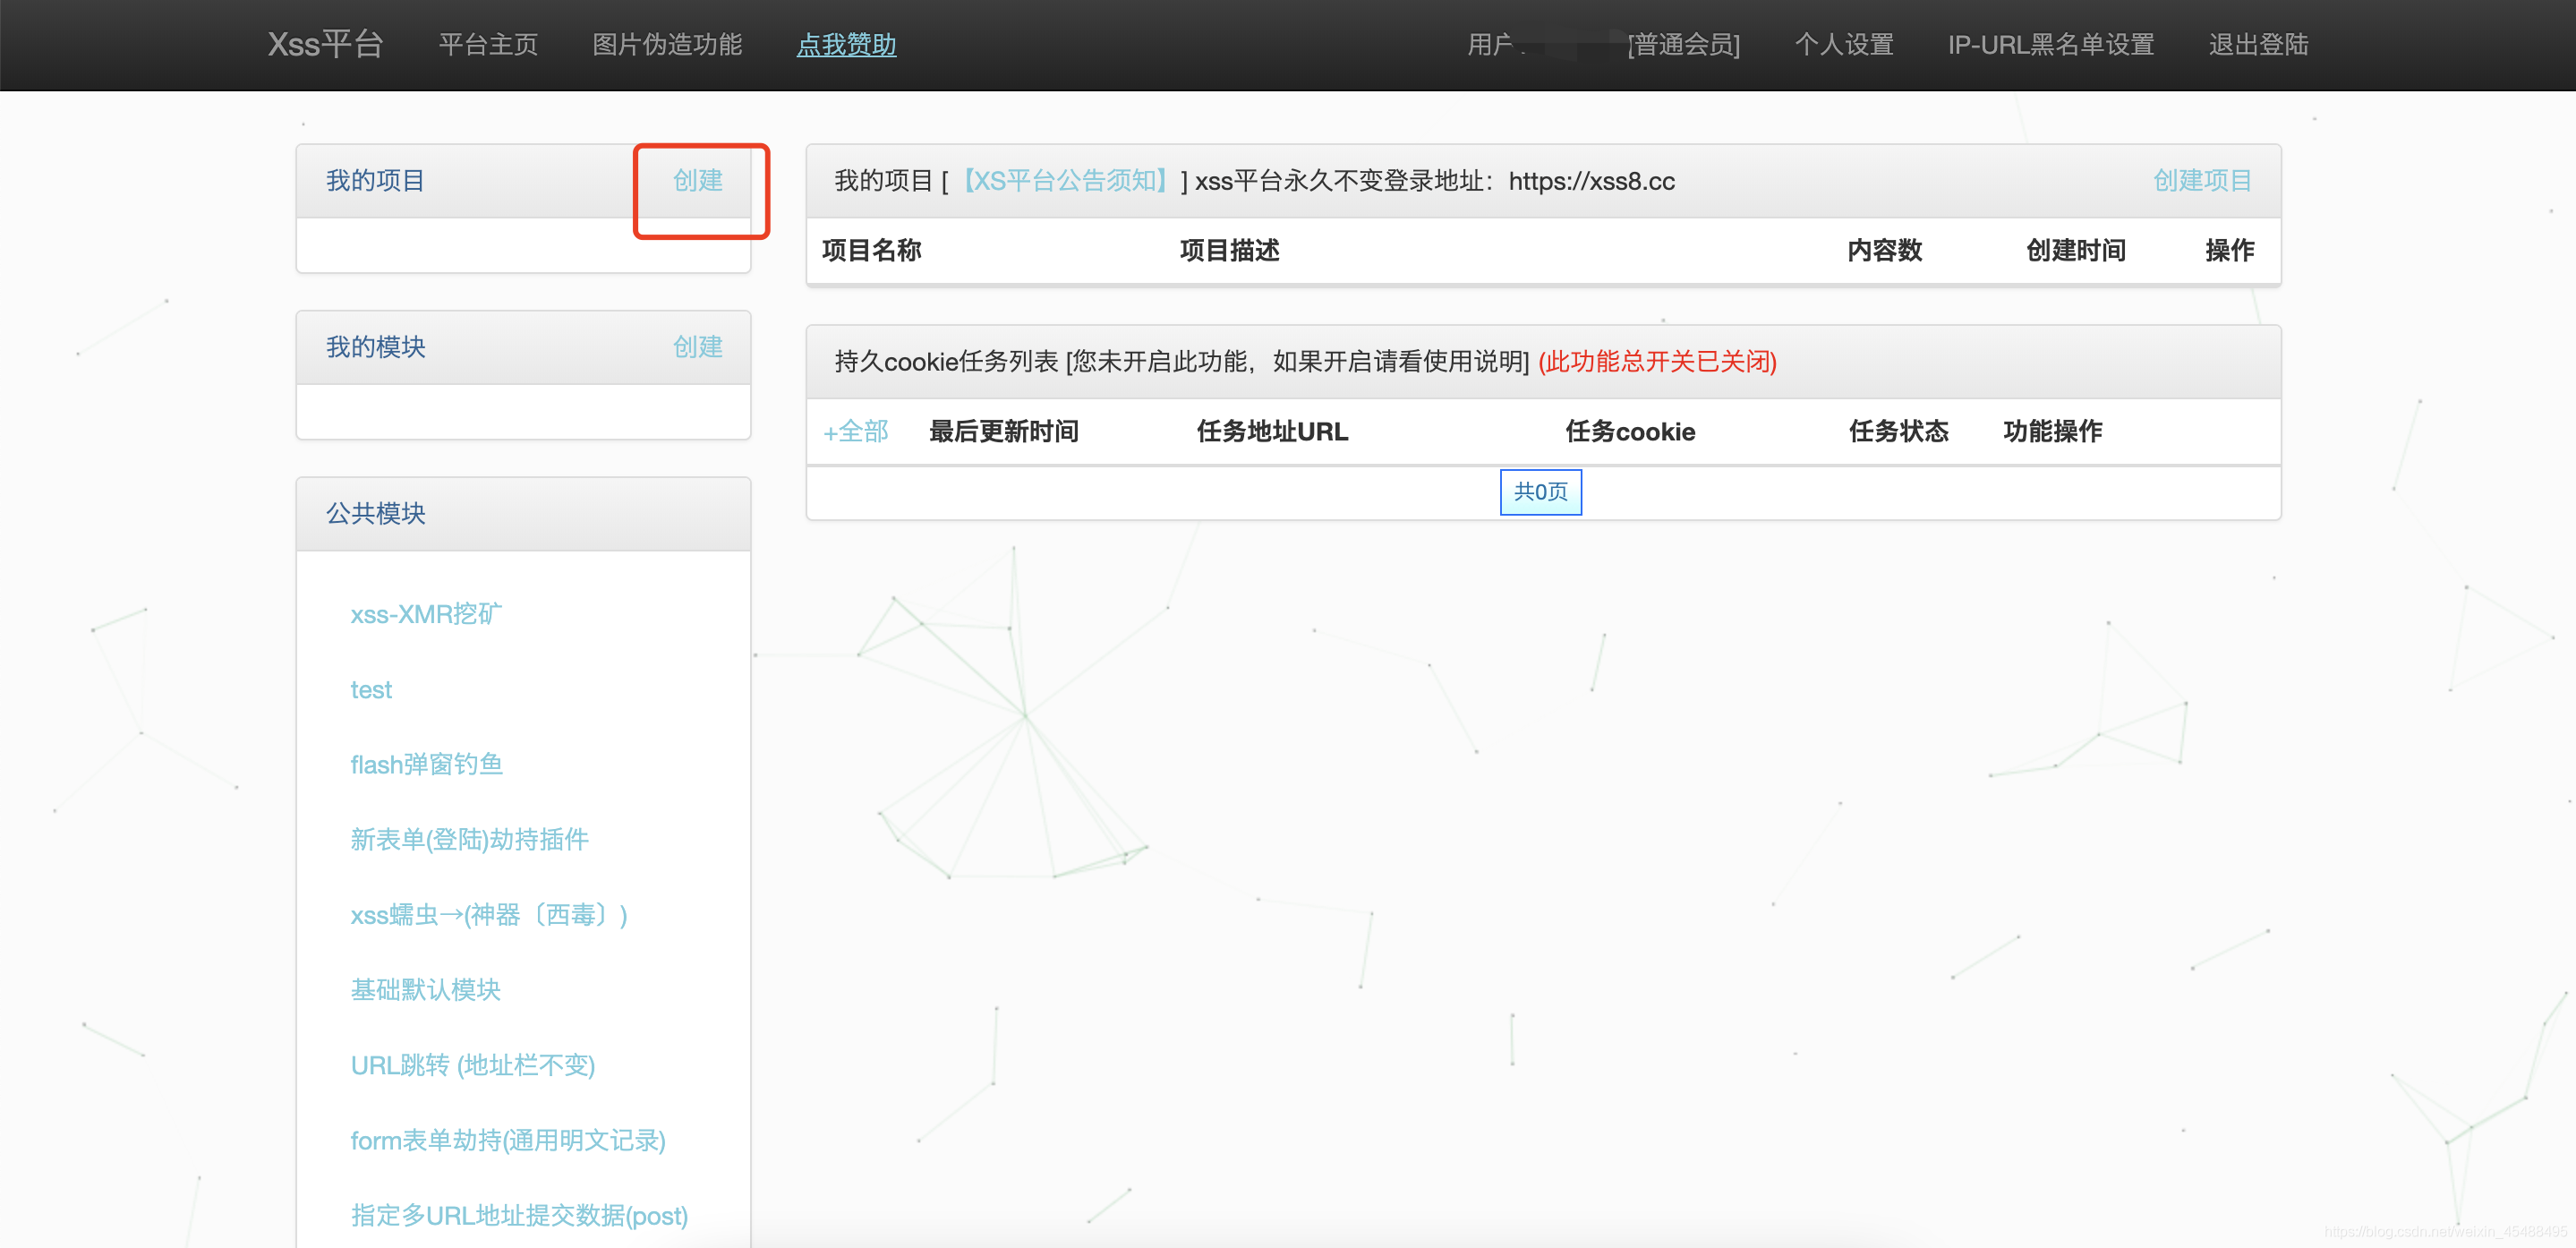Screen dimensions: 2576x1248
Task: Click the [普通会员] membership label
Action: click(x=1684, y=44)
